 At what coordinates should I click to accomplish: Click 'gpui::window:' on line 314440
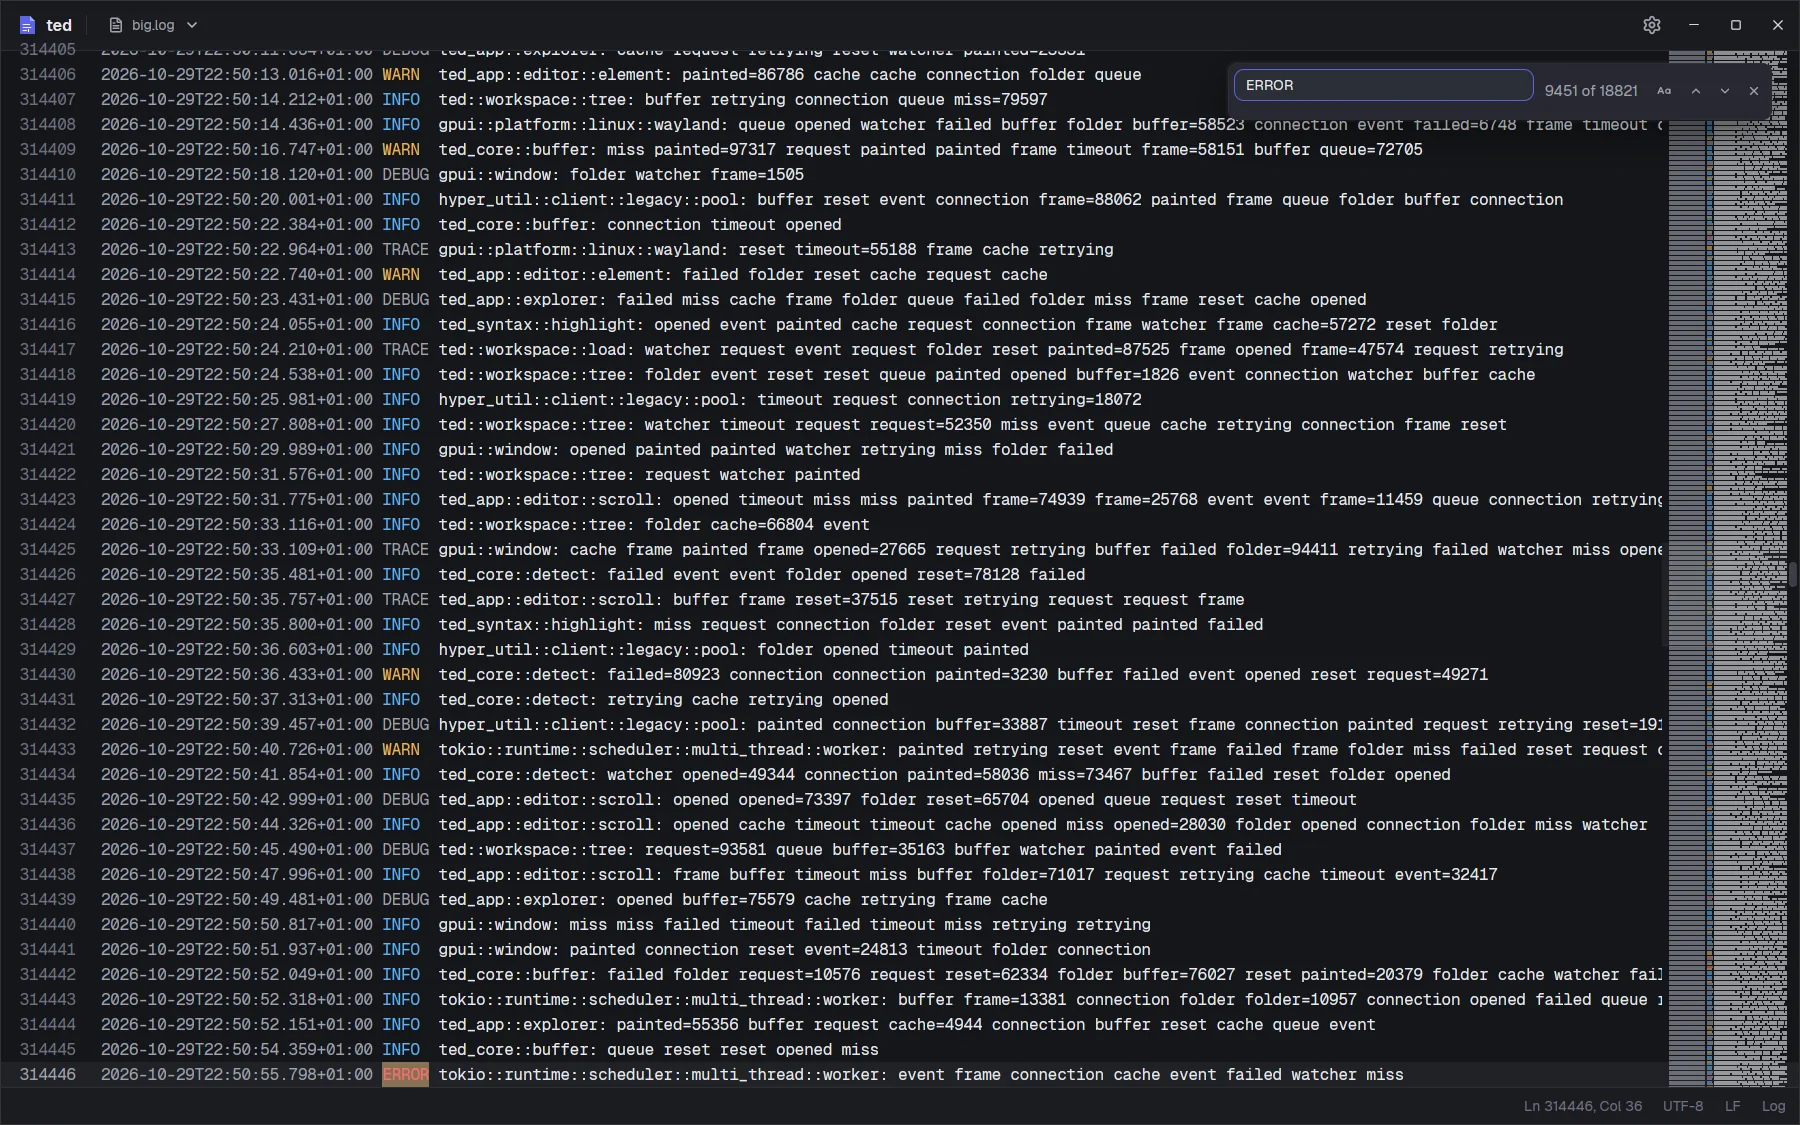[499, 925]
